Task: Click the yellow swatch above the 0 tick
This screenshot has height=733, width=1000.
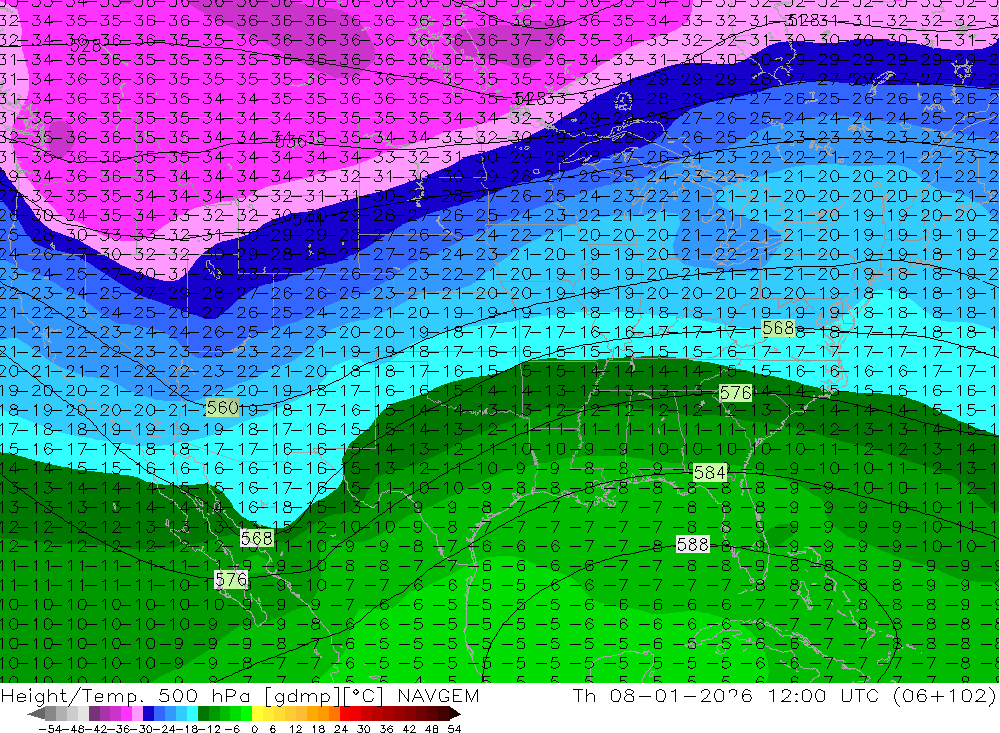Action: (x=257, y=713)
